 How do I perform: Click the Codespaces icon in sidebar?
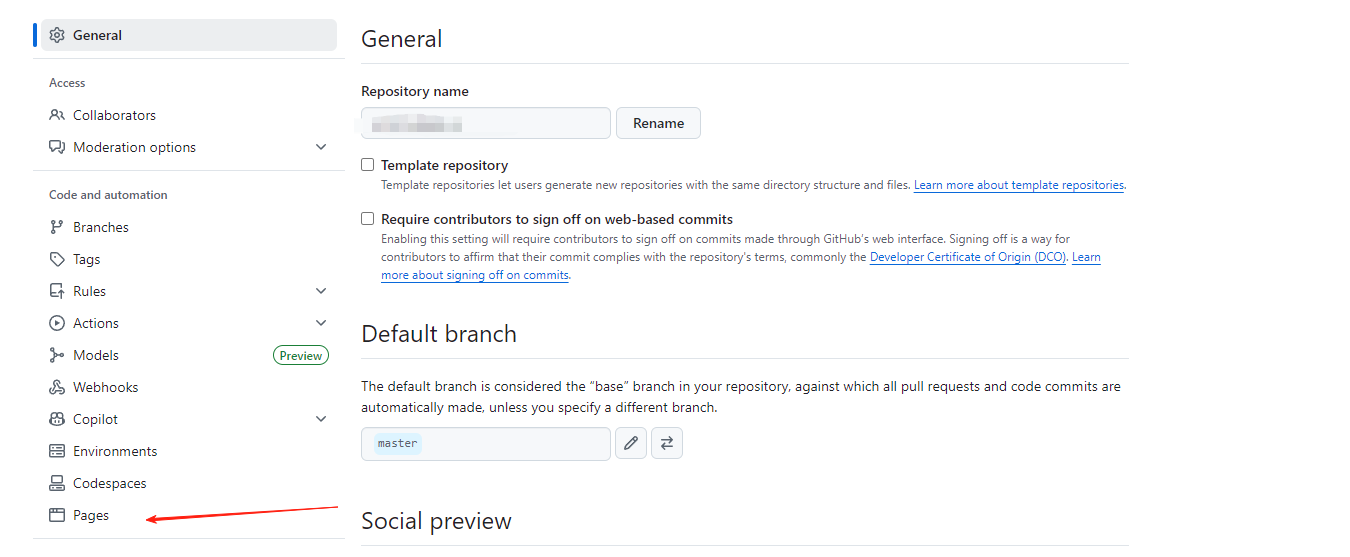click(57, 483)
